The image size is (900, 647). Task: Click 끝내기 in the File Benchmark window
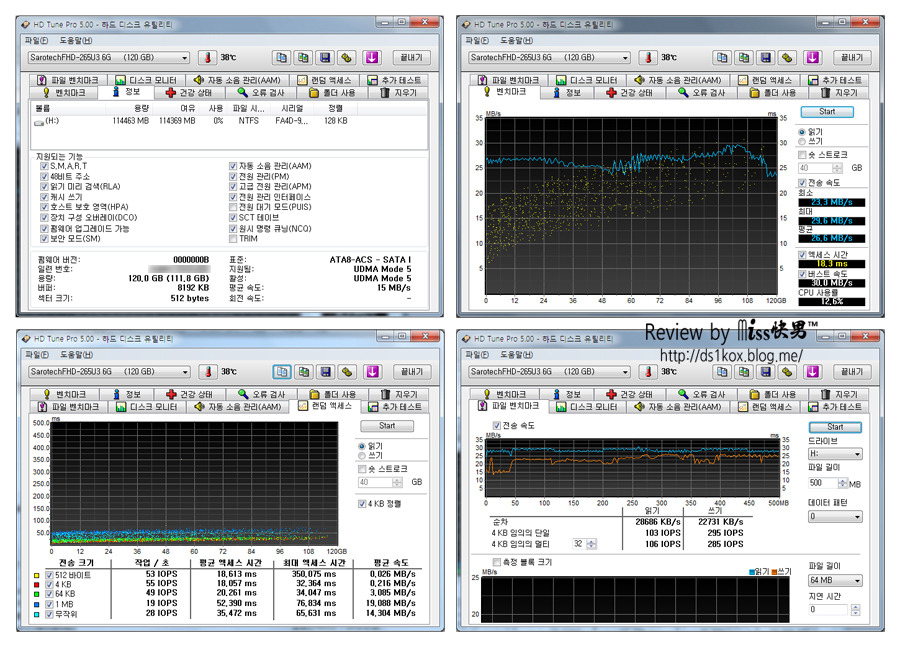tap(852, 372)
